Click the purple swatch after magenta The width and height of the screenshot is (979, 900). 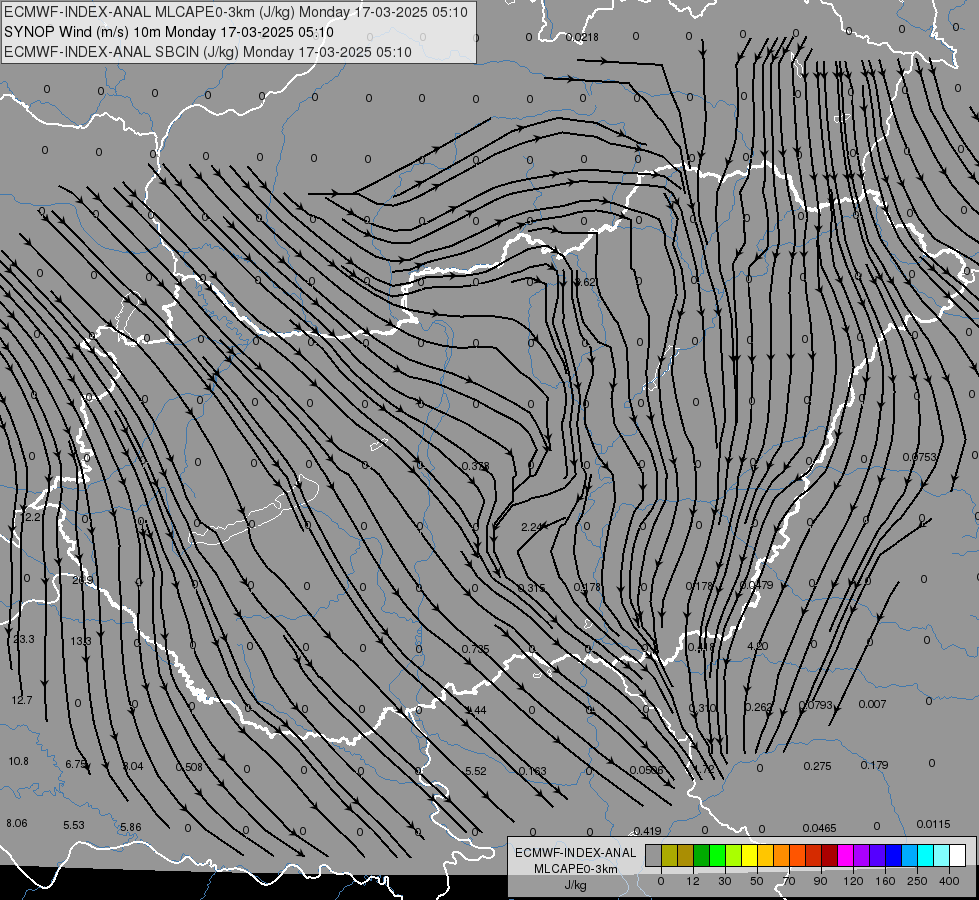[862, 856]
